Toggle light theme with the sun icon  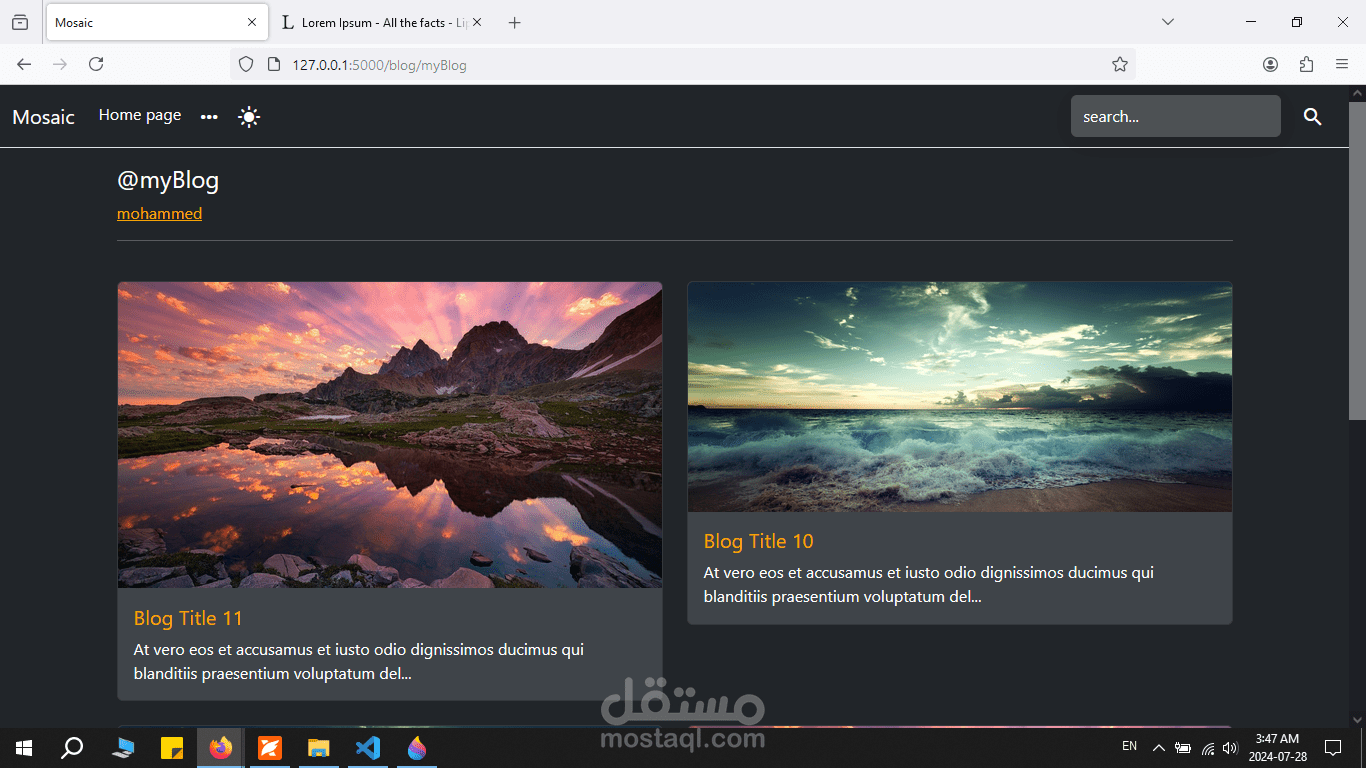[248, 116]
